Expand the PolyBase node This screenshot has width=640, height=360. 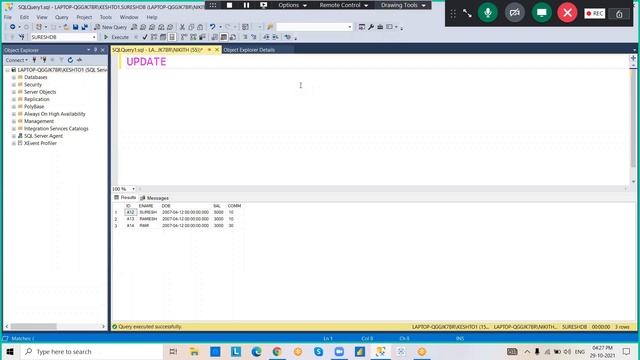click(13, 107)
